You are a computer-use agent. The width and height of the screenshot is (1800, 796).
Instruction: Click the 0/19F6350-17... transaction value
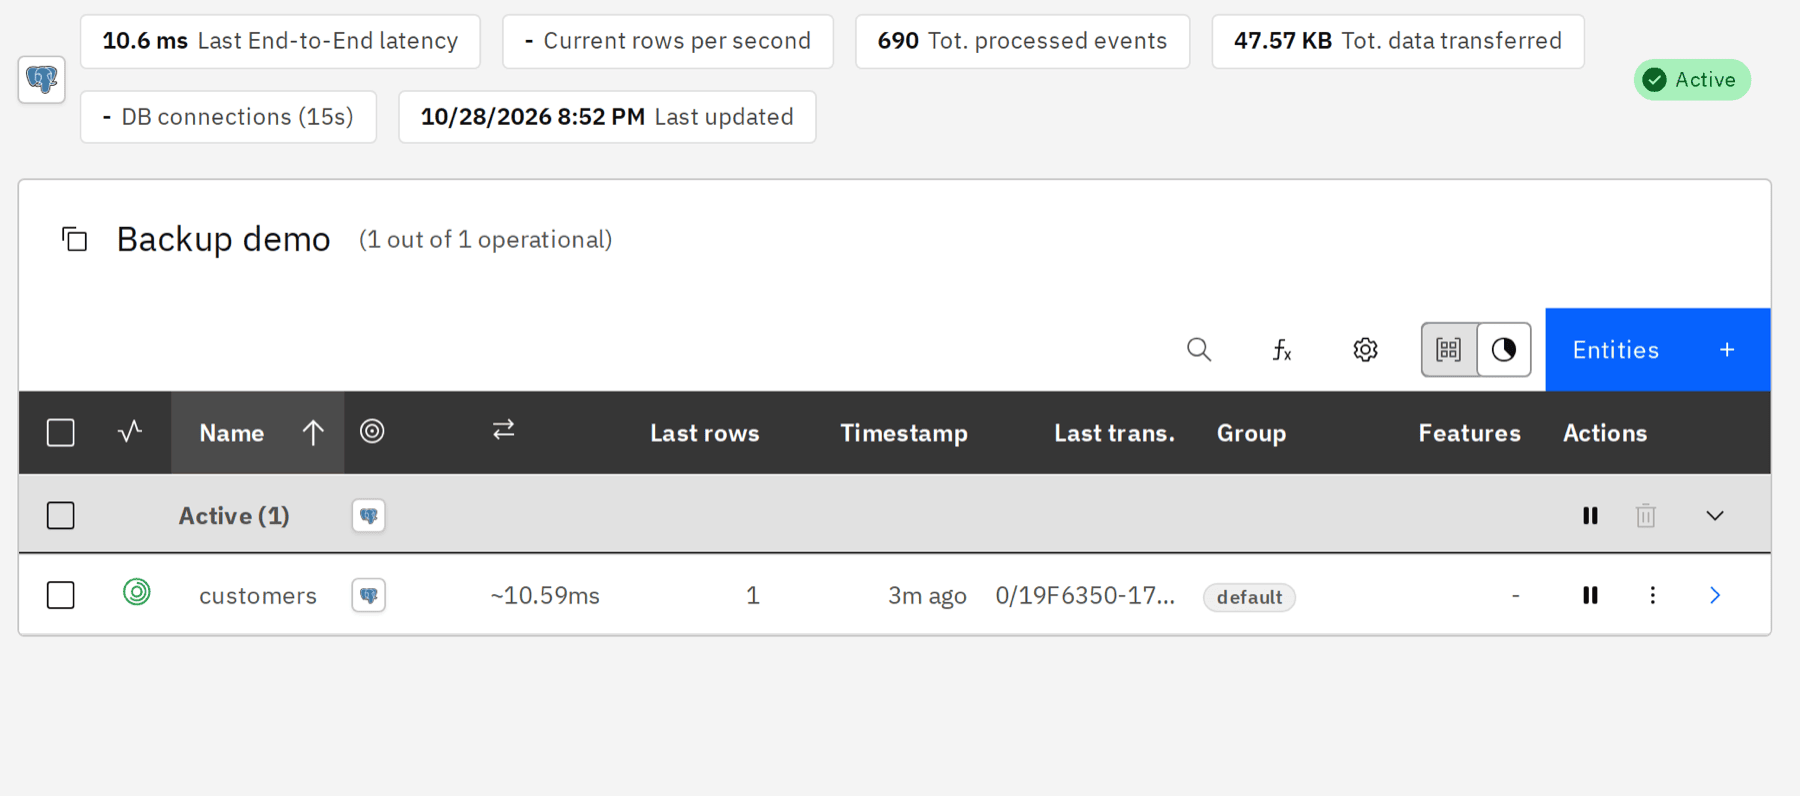(x=1085, y=596)
